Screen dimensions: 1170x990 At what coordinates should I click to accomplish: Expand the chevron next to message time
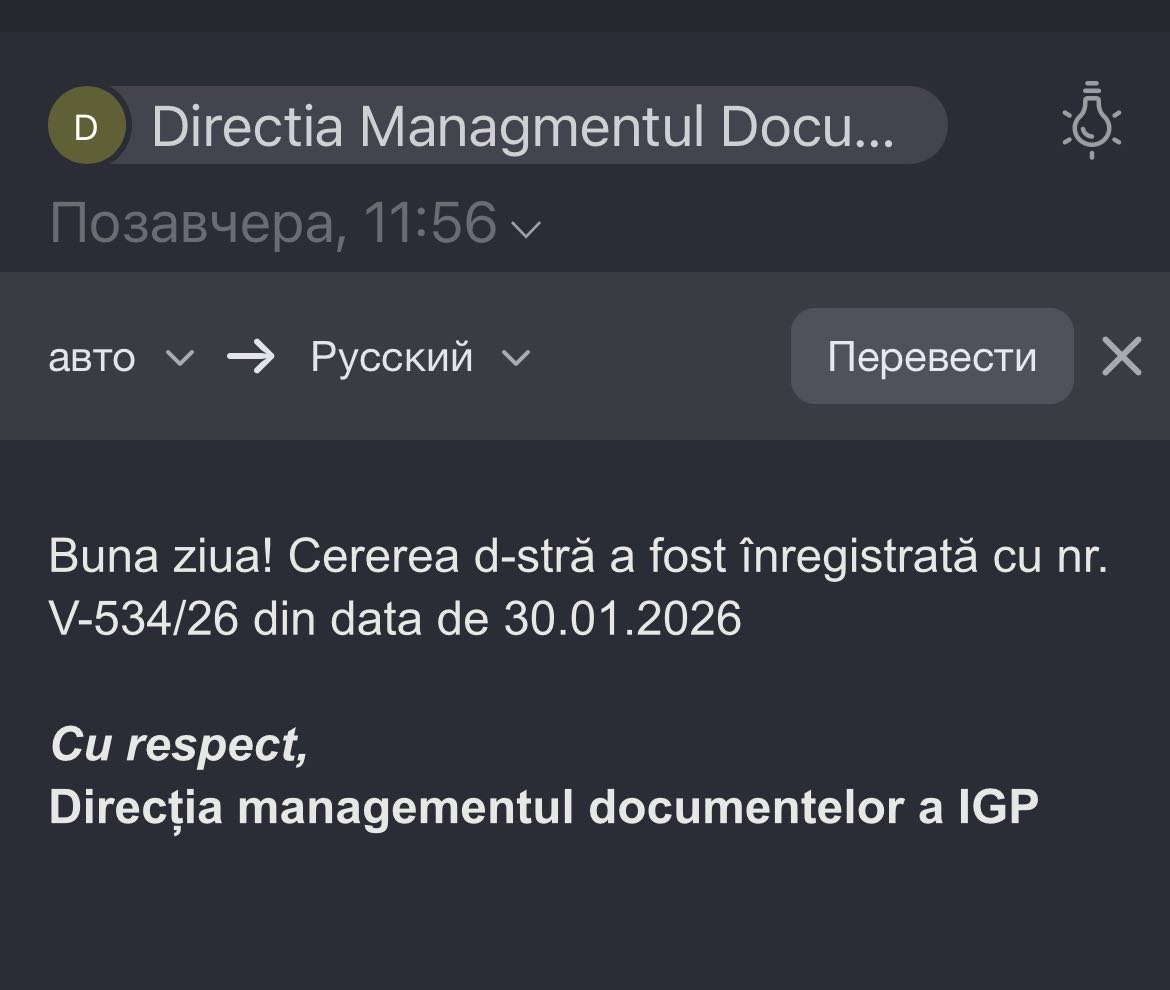click(526, 229)
